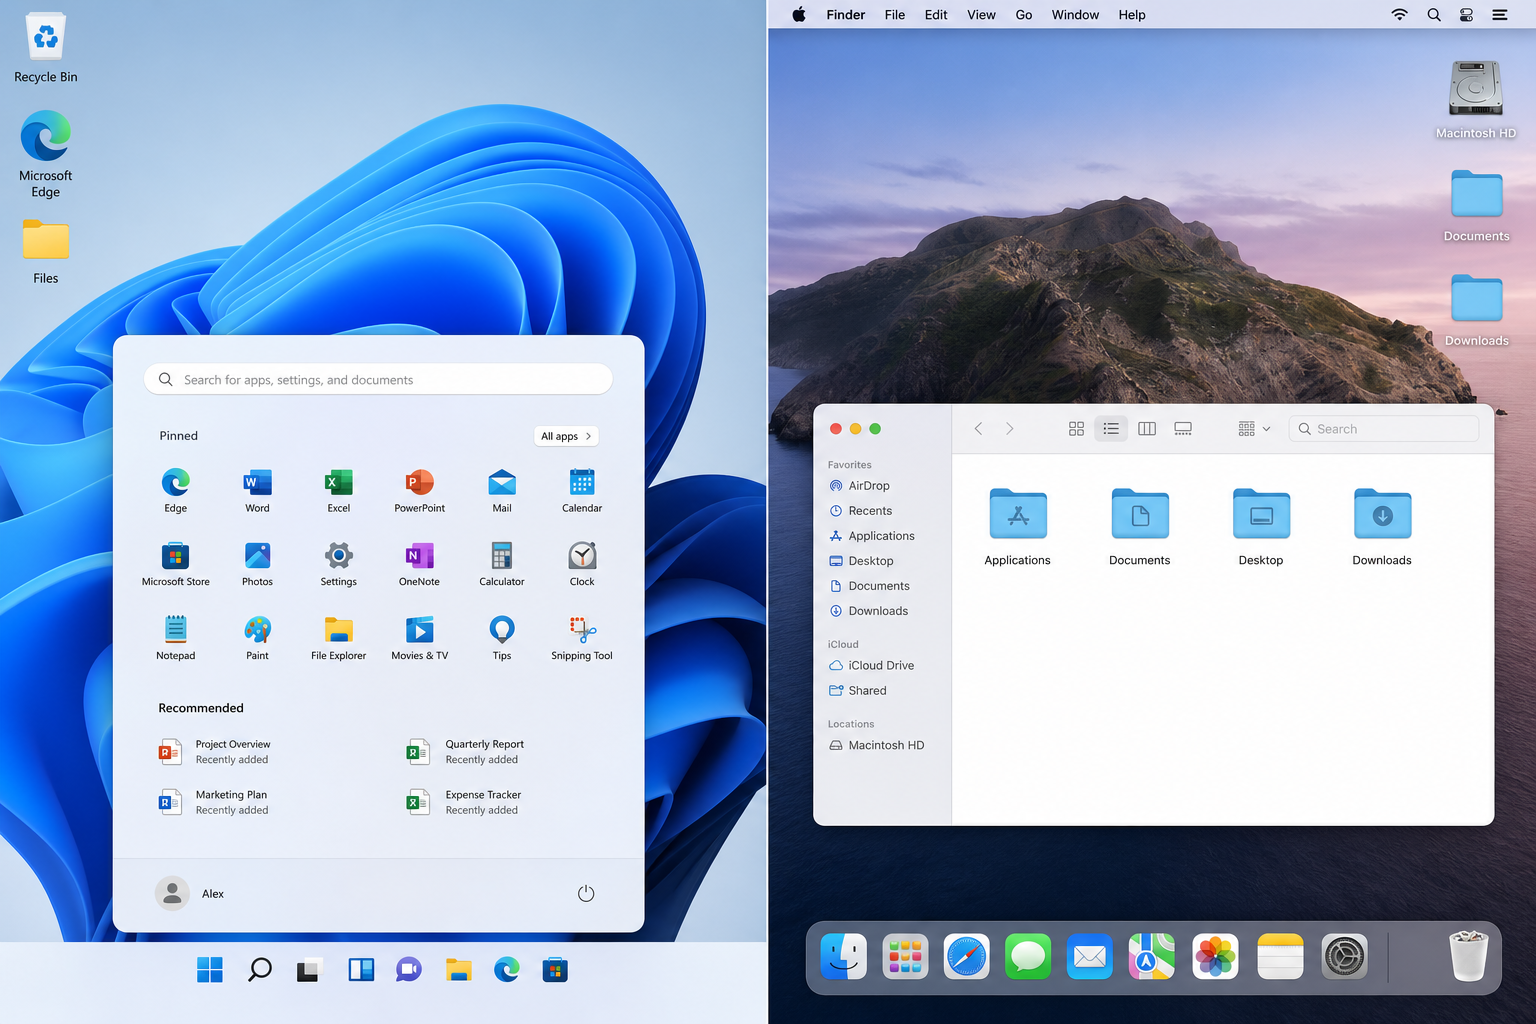Open Trash in the Dock

(x=1469, y=956)
